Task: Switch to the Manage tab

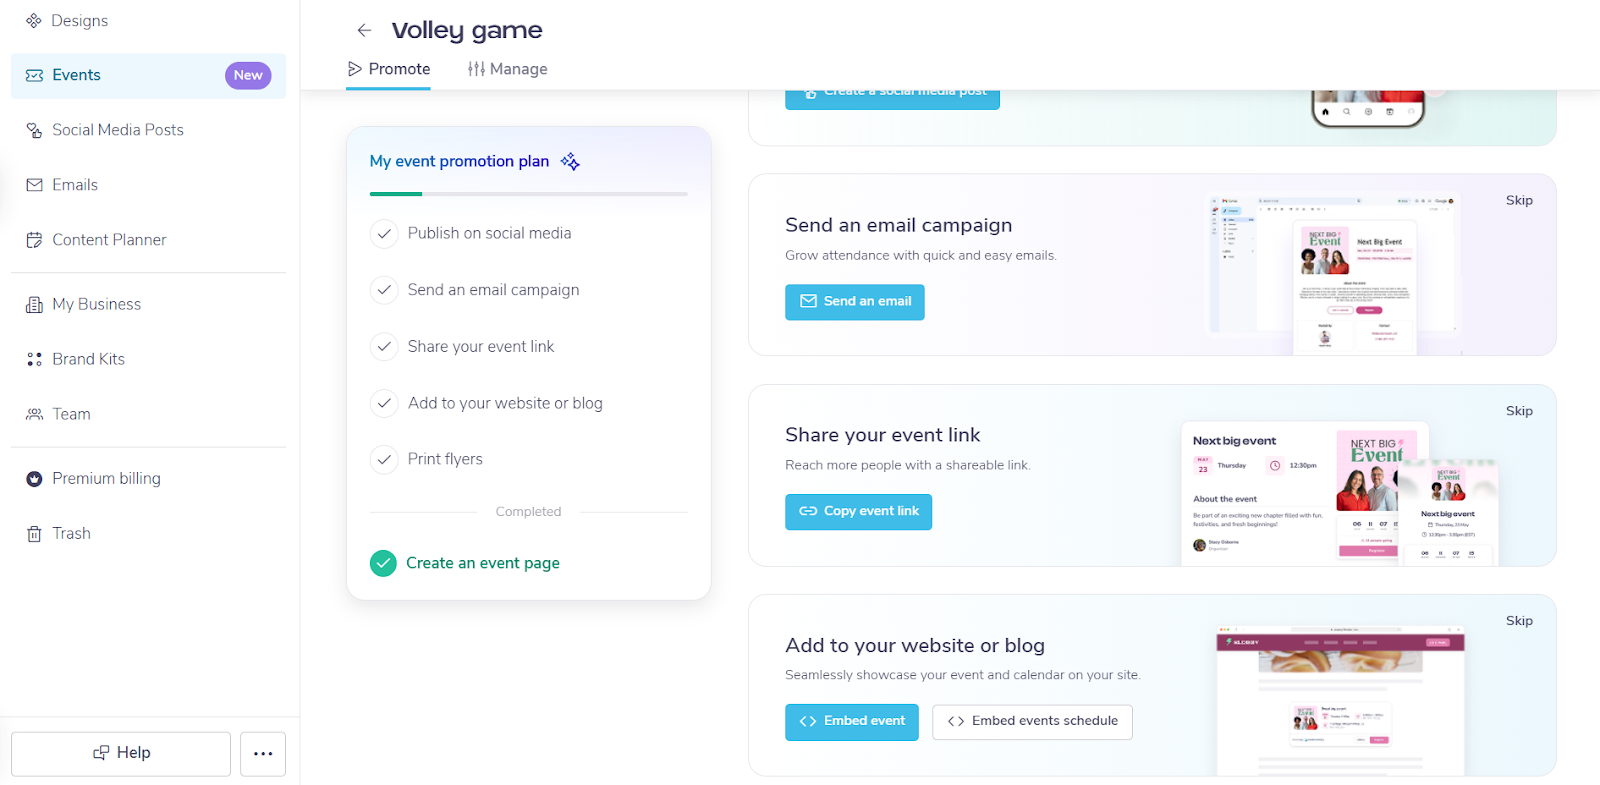Action: click(x=508, y=69)
